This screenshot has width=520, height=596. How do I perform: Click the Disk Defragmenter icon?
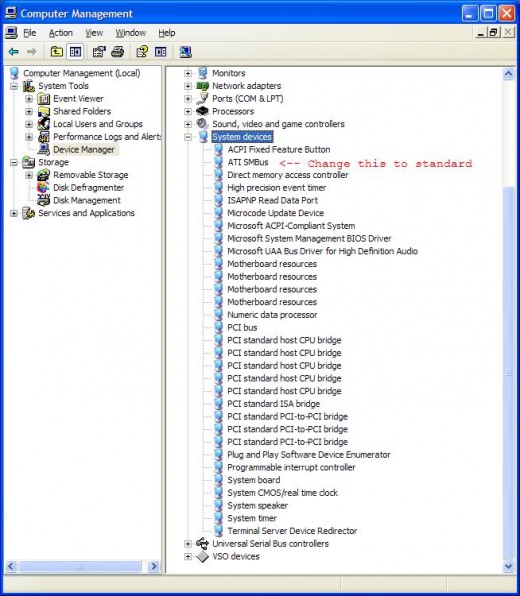43,187
